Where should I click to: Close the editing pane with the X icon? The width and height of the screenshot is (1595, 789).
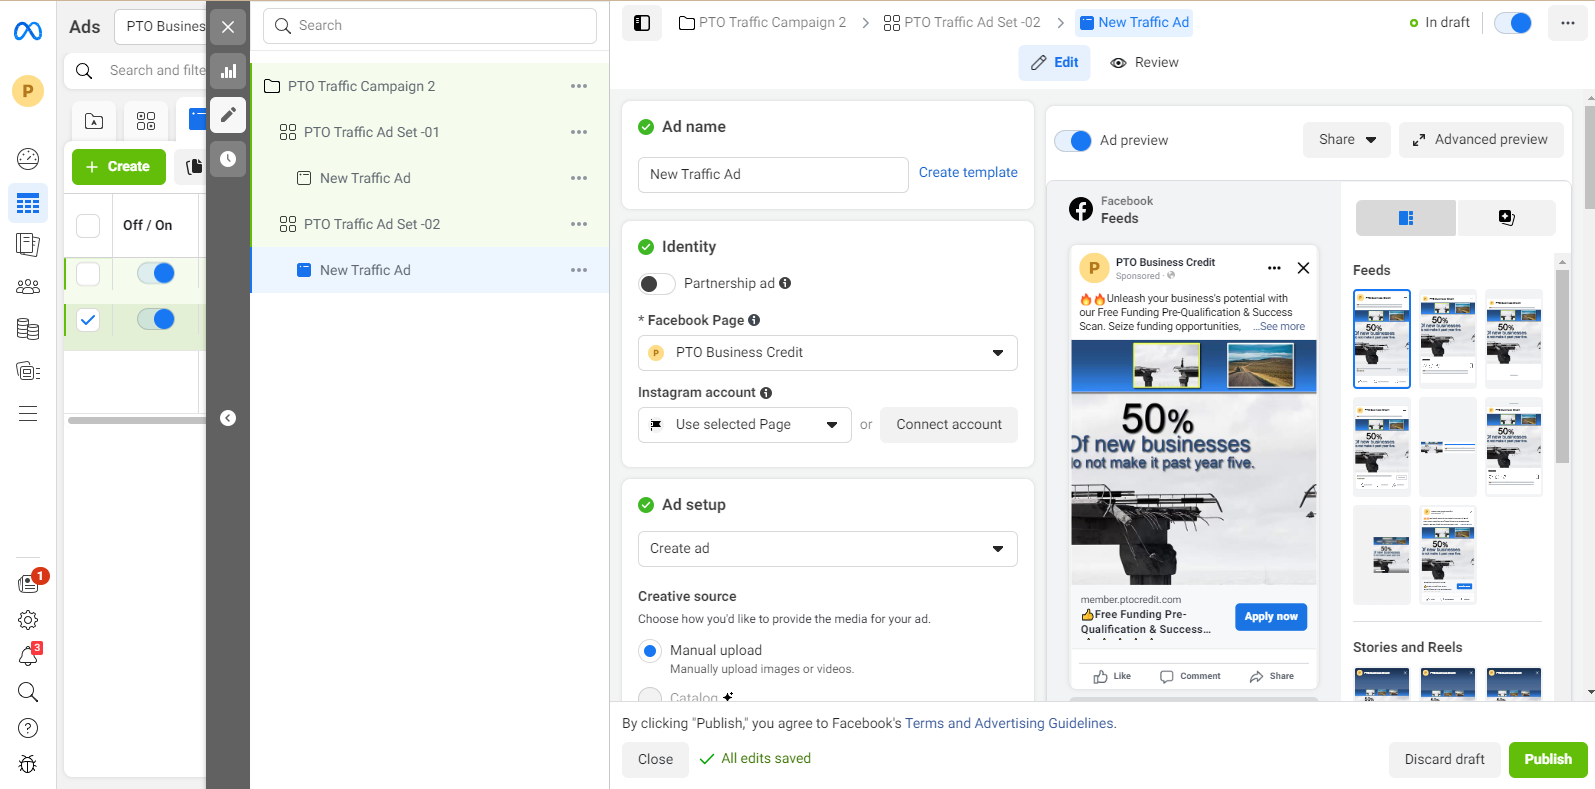(228, 27)
